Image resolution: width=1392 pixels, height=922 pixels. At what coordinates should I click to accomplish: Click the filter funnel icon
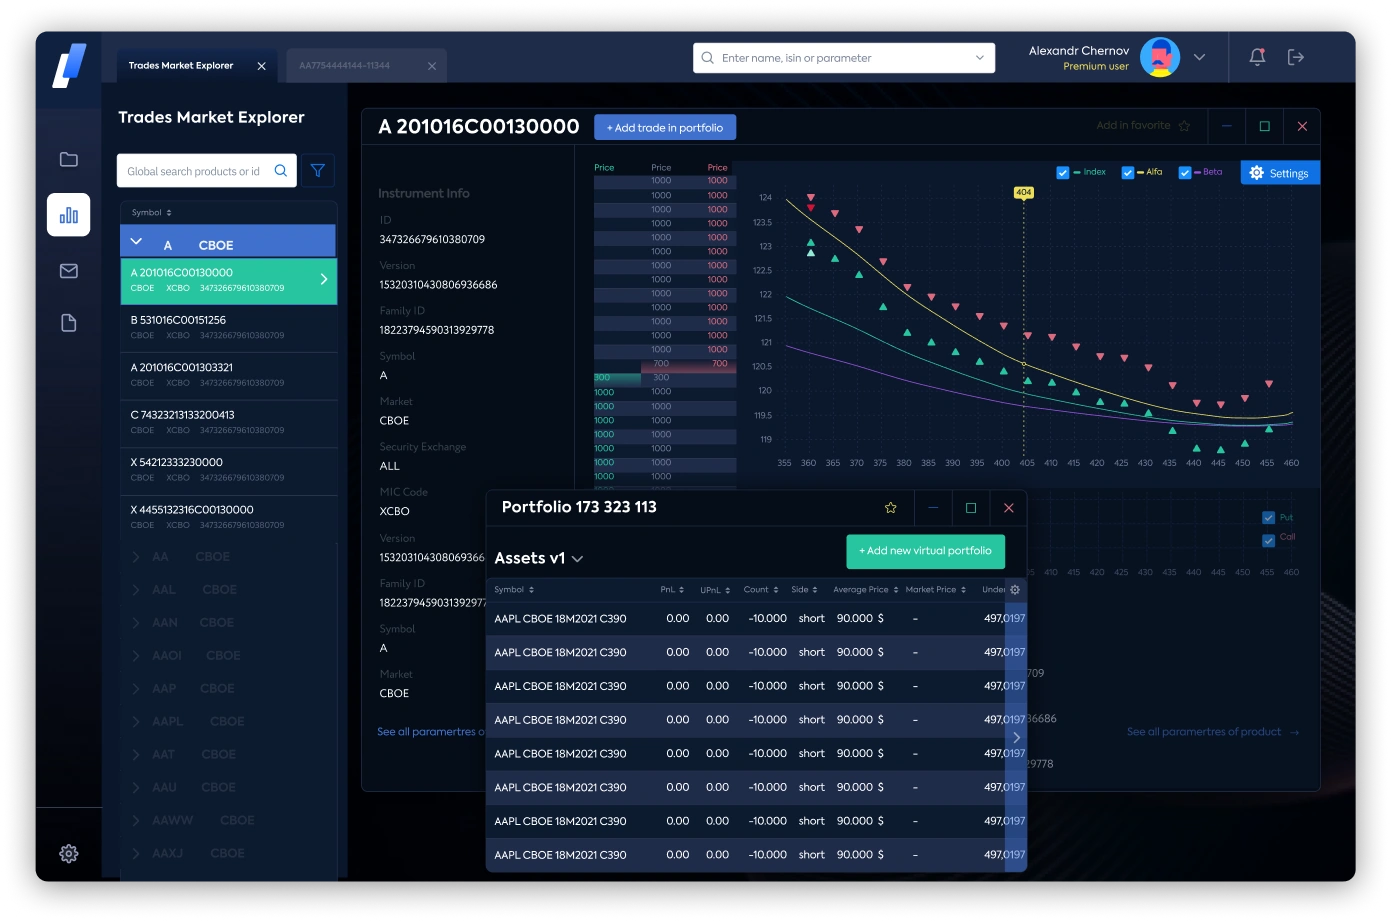click(x=318, y=171)
